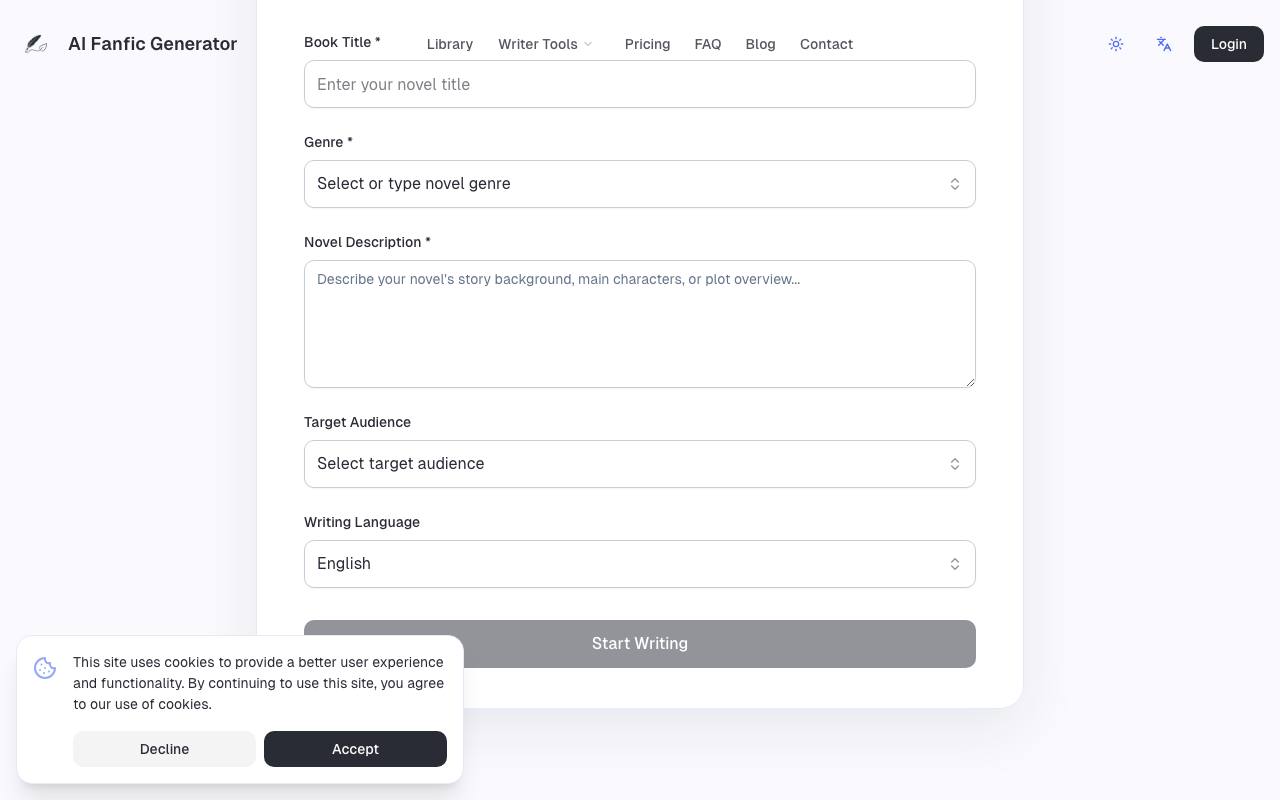Click the Writing Language chevron arrows
Screen dimensions: 1280x800
tap(955, 564)
